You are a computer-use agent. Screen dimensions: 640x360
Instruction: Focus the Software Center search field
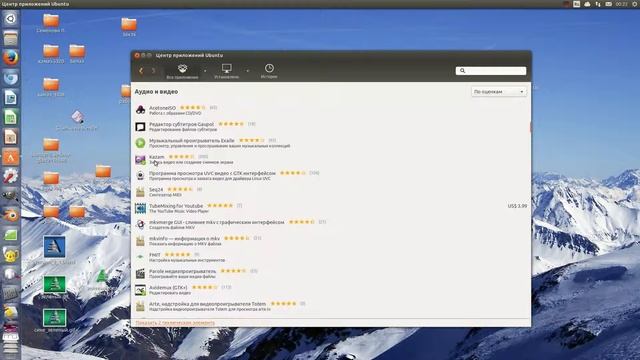[491, 71]
